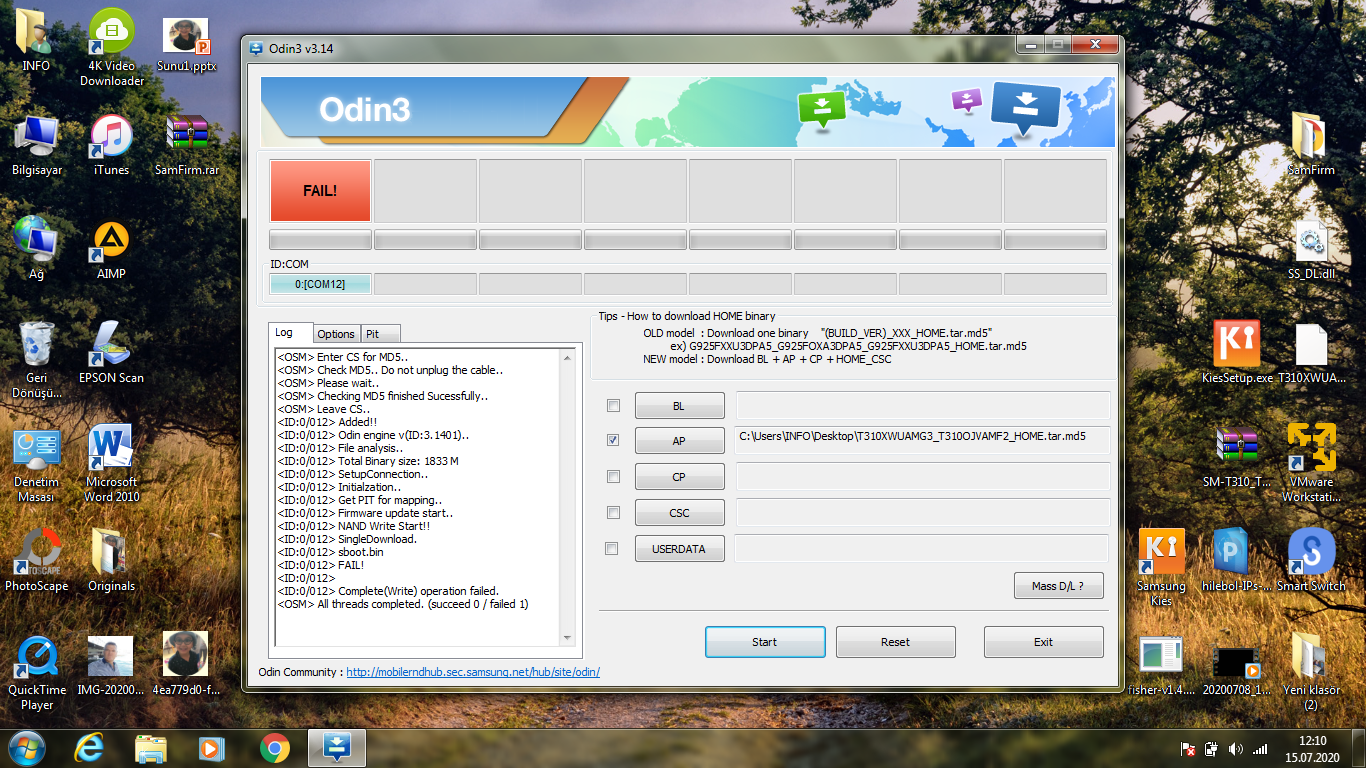The width and height of the screenshot is (1366, 768).
Task: Switch to the Pit tab
Action: point(380,334)
